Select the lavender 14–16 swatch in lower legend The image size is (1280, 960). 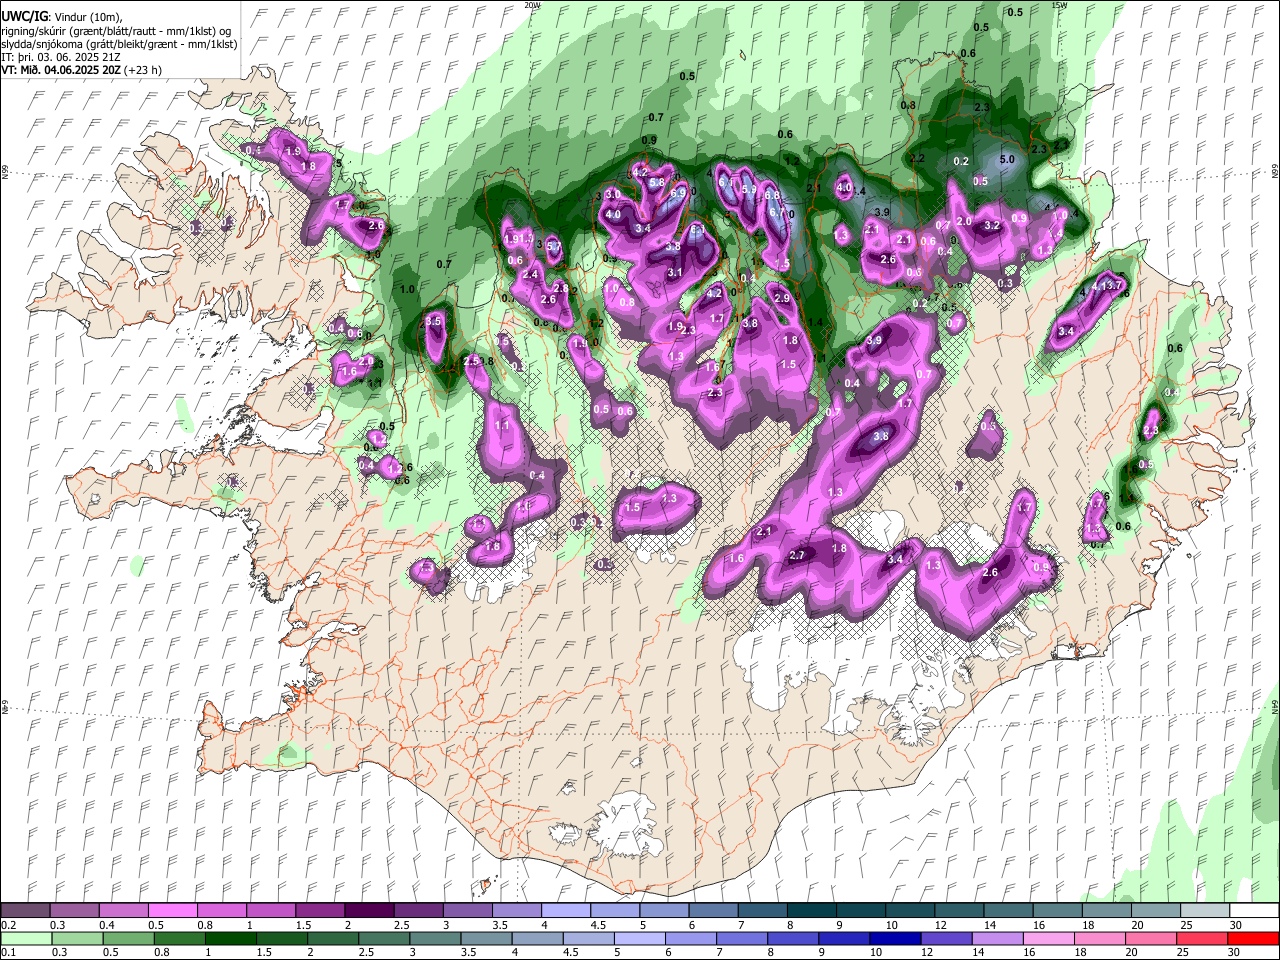click(x=998, y=938)
